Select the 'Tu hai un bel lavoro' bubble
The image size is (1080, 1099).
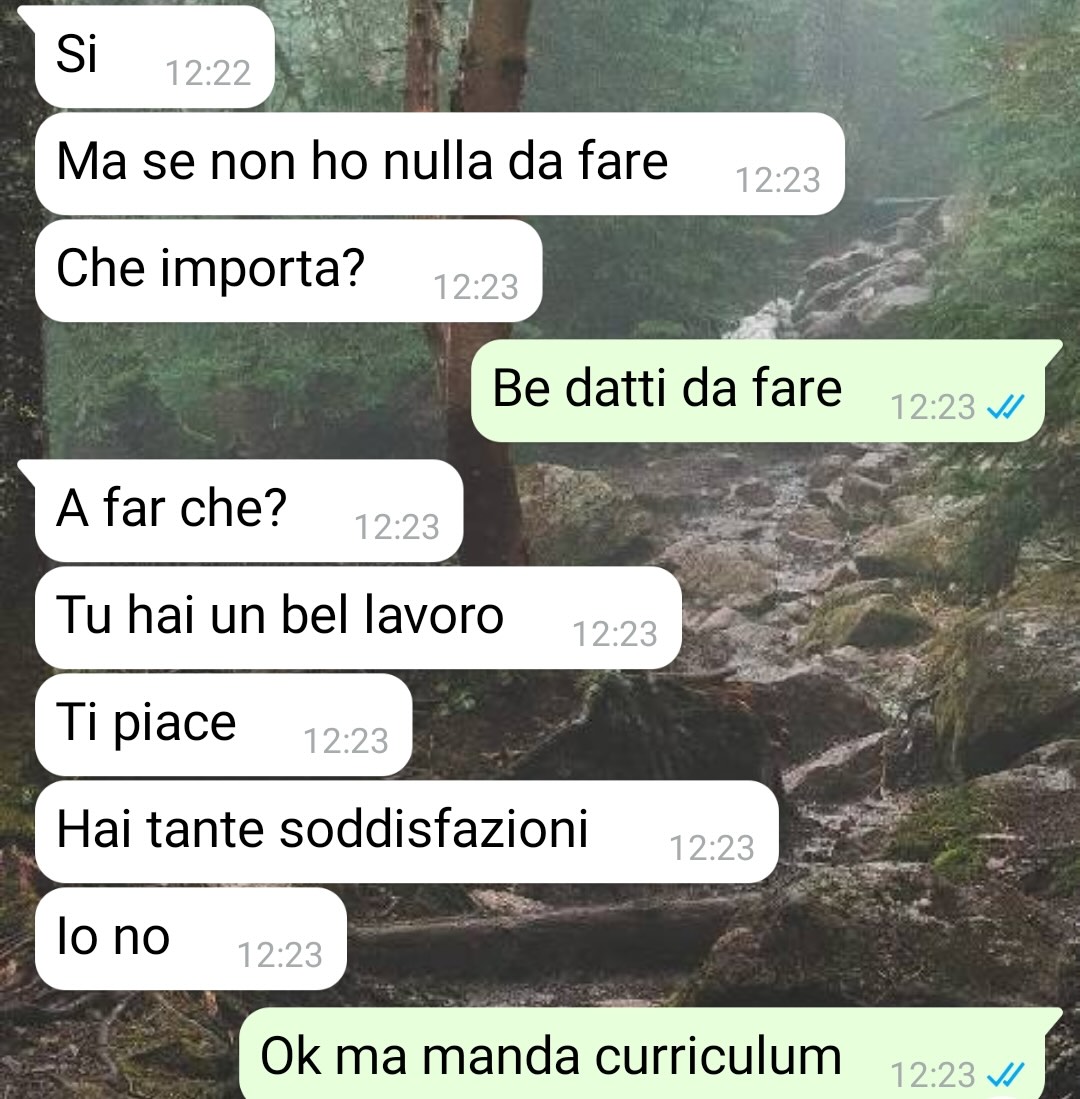click(358, 617)
